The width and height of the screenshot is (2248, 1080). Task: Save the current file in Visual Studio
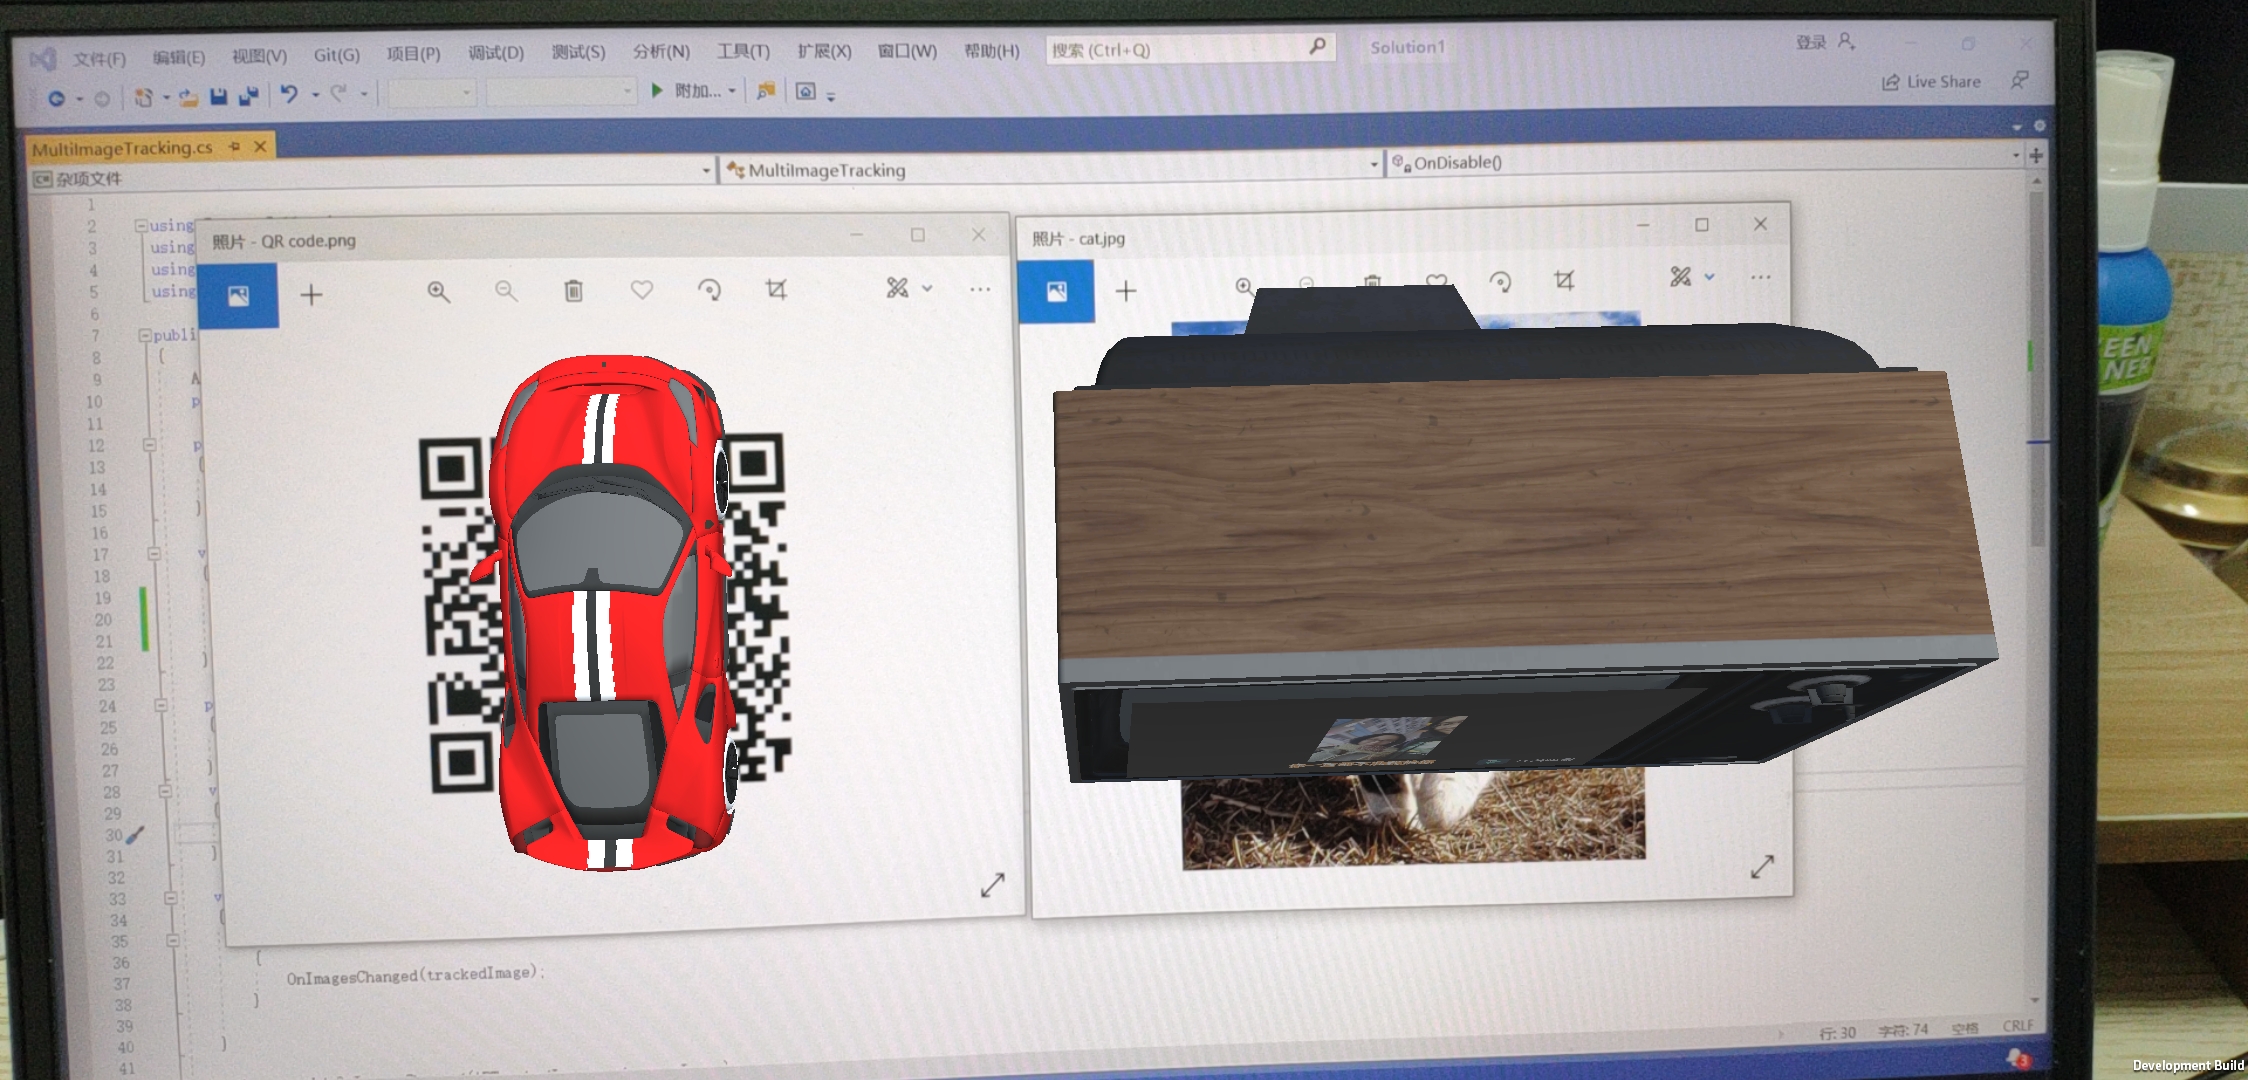[218, 93]
